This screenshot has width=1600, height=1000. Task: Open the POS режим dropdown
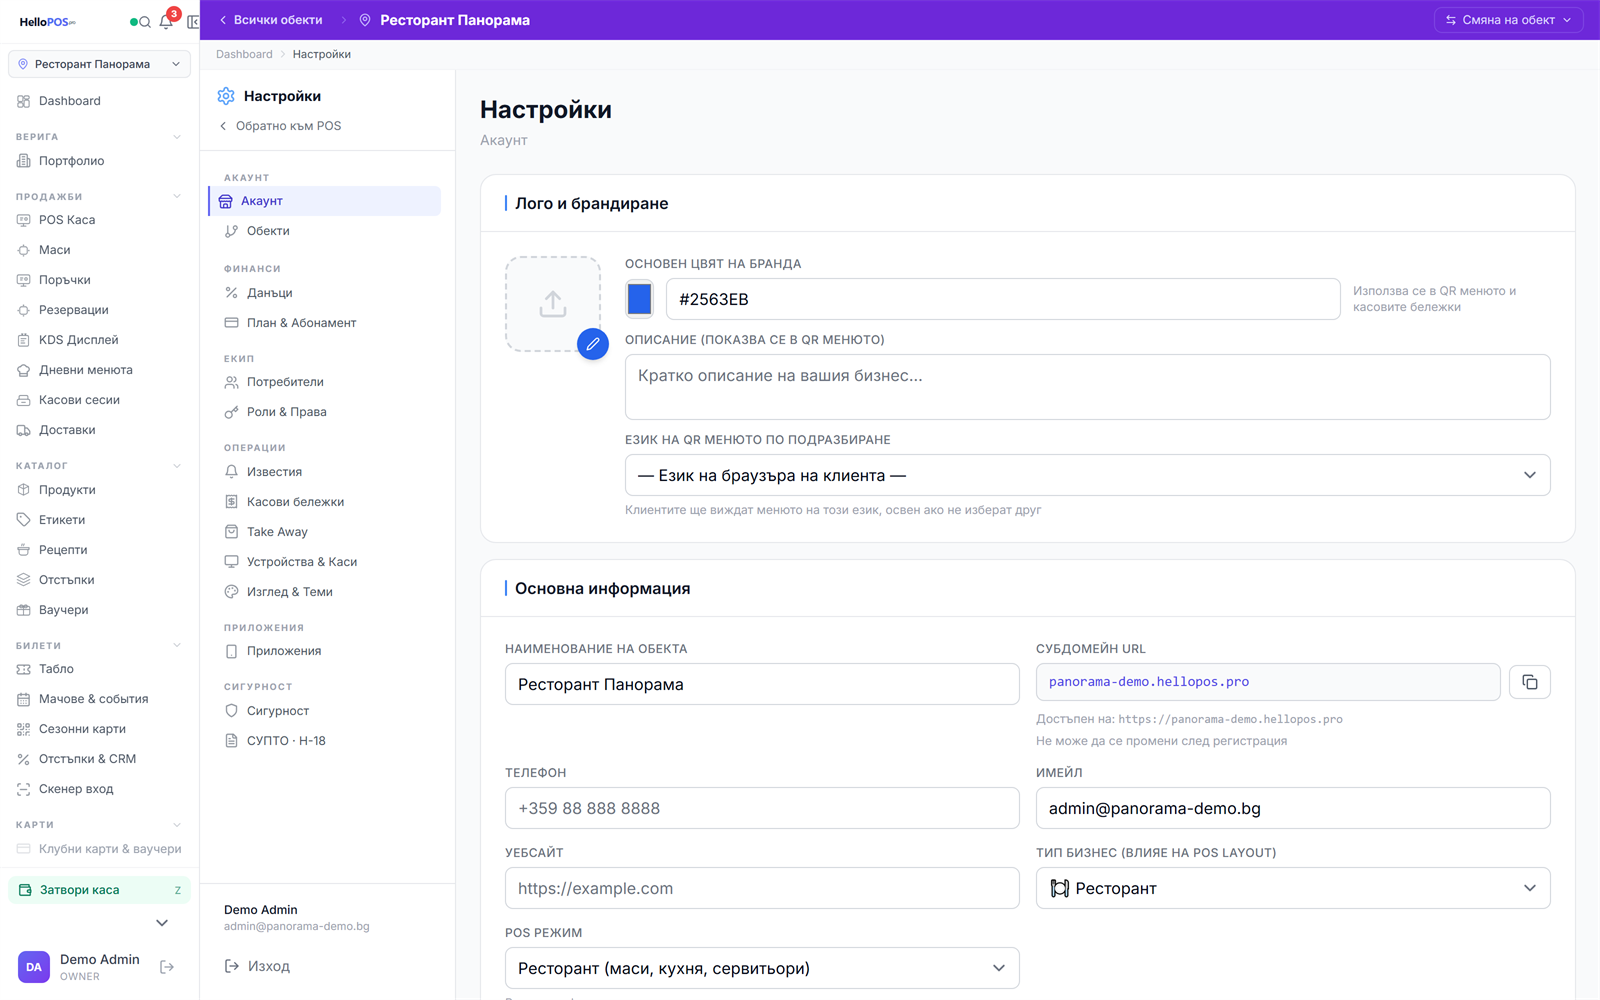pos(762,968)
